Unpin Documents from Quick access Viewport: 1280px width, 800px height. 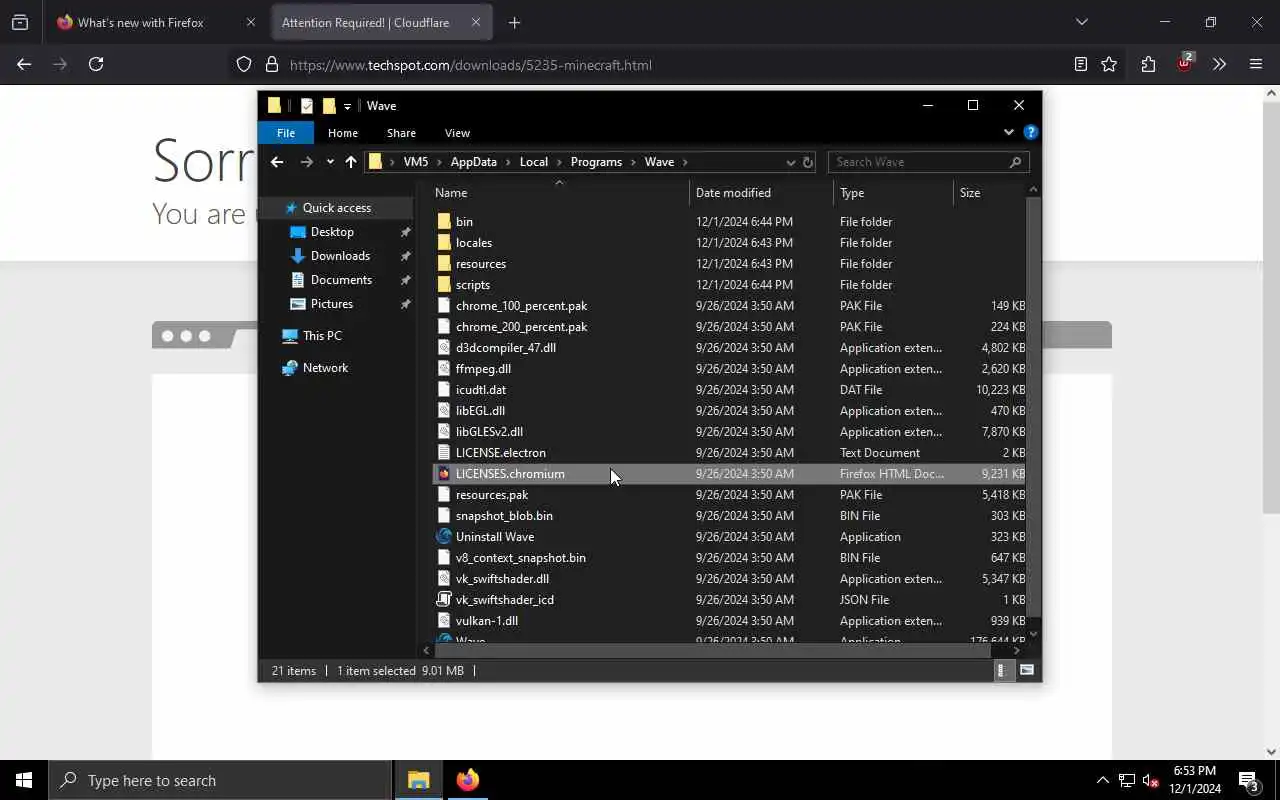pos(405,280)
